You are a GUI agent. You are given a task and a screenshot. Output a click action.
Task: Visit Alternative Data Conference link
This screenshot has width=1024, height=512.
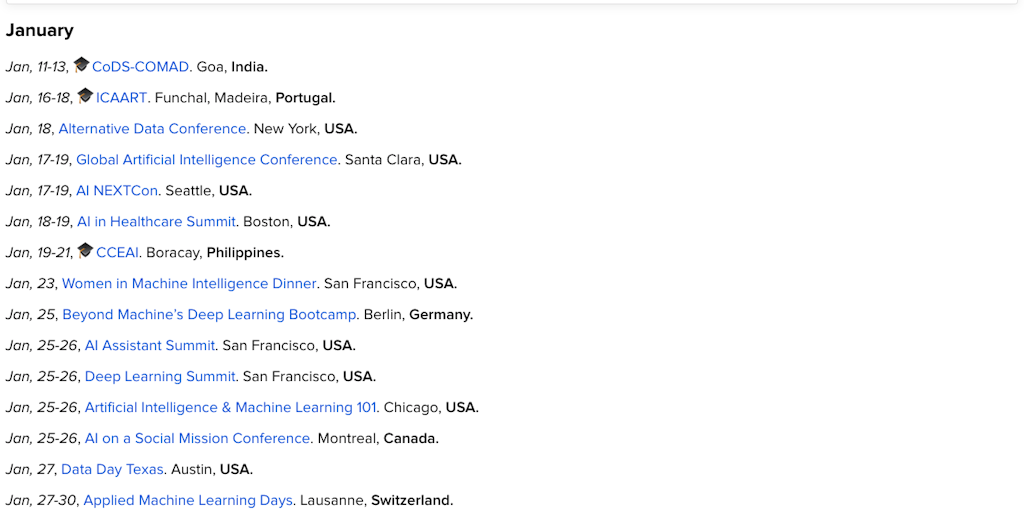tap(152, 129)
